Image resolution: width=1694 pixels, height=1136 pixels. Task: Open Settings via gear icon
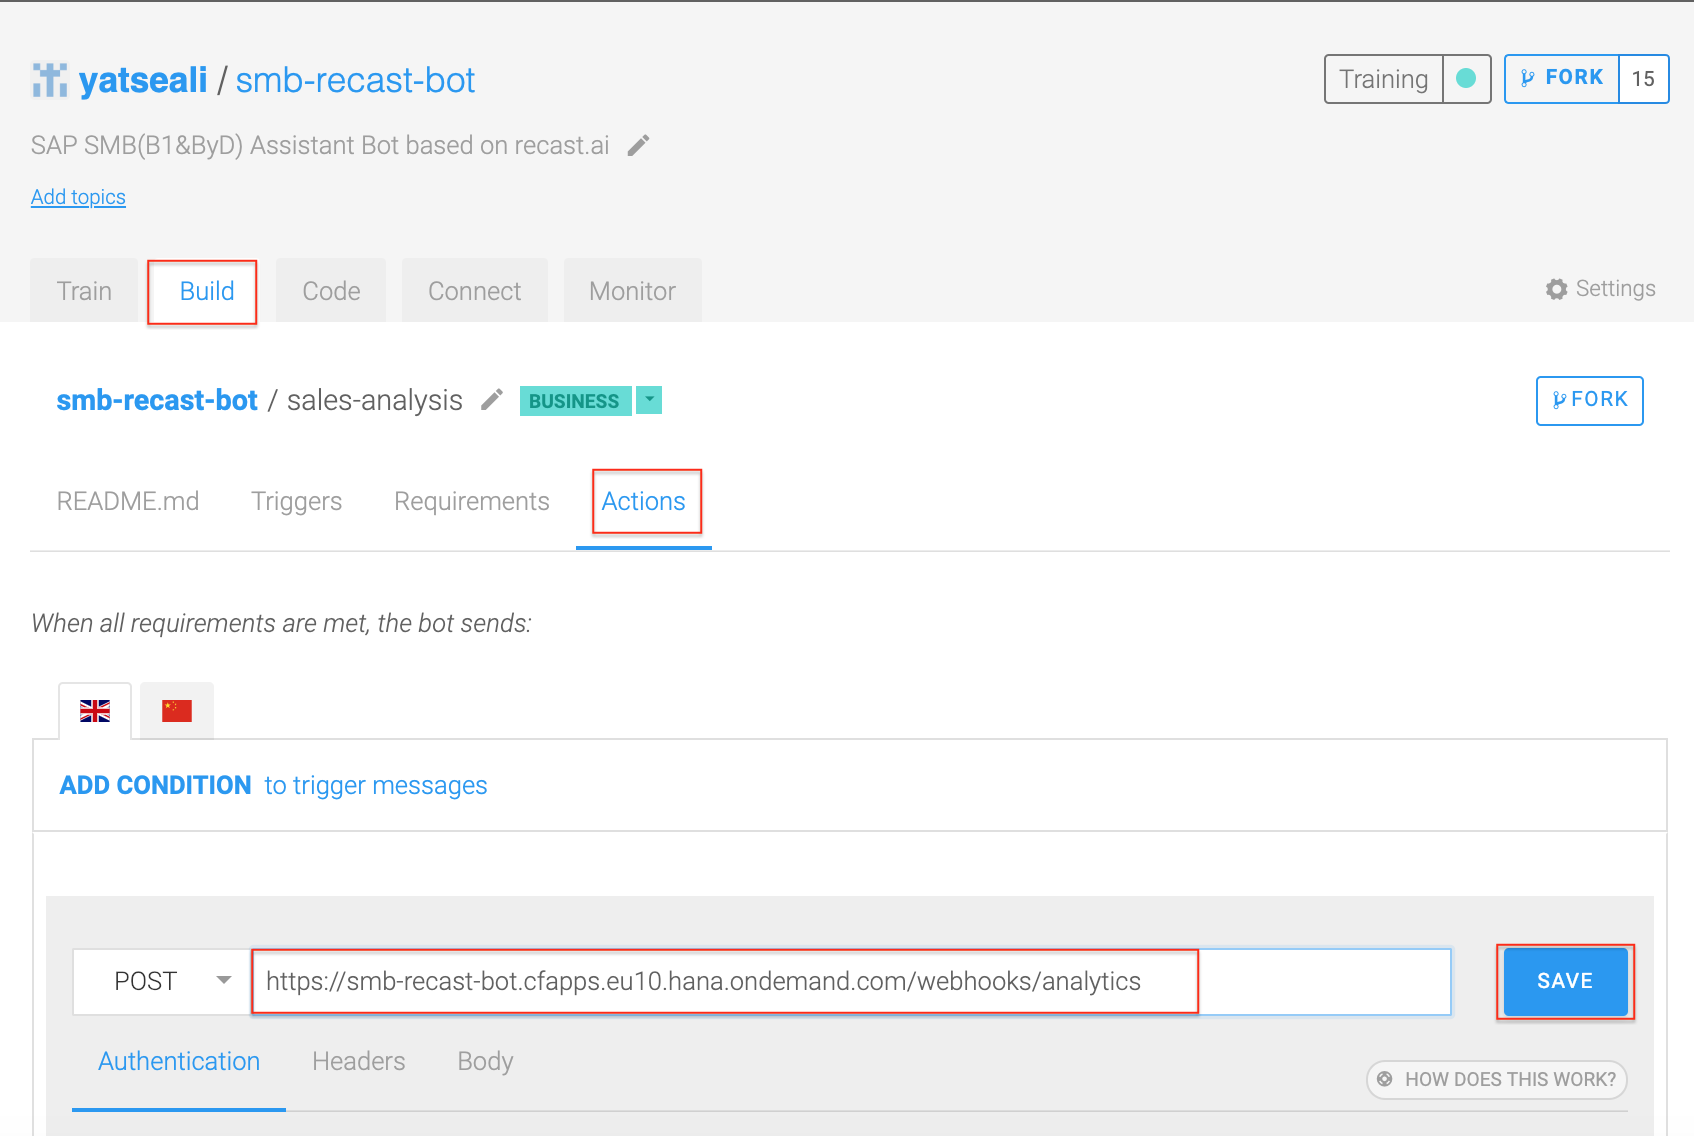tap(1556, 289)
